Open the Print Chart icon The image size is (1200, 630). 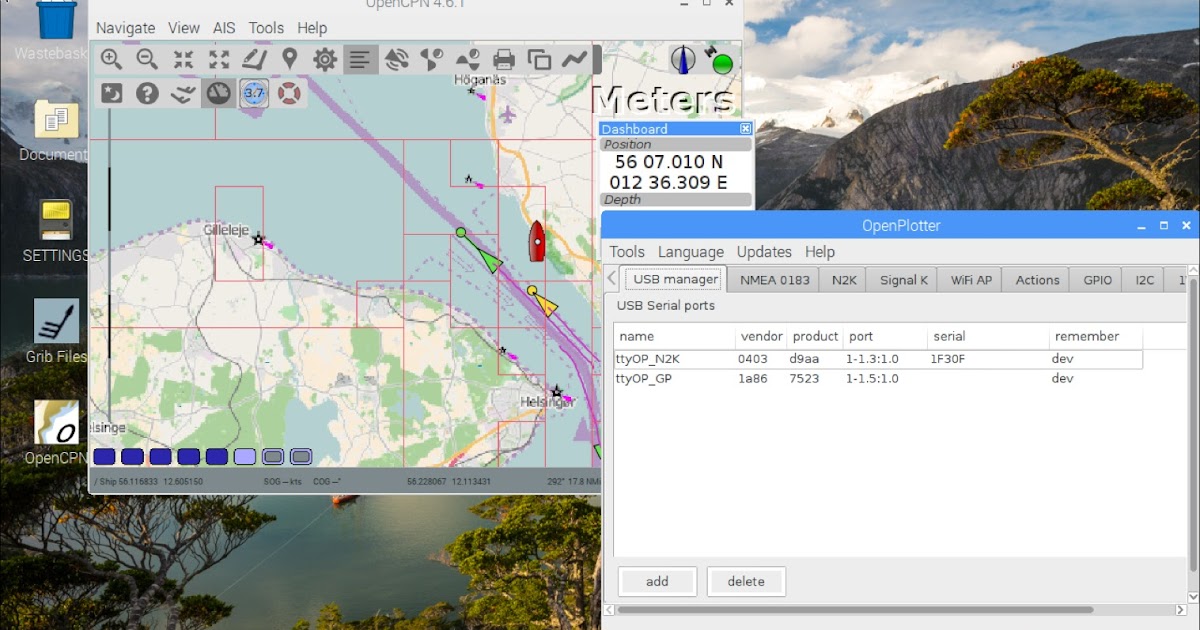click(x=503, y=59)
